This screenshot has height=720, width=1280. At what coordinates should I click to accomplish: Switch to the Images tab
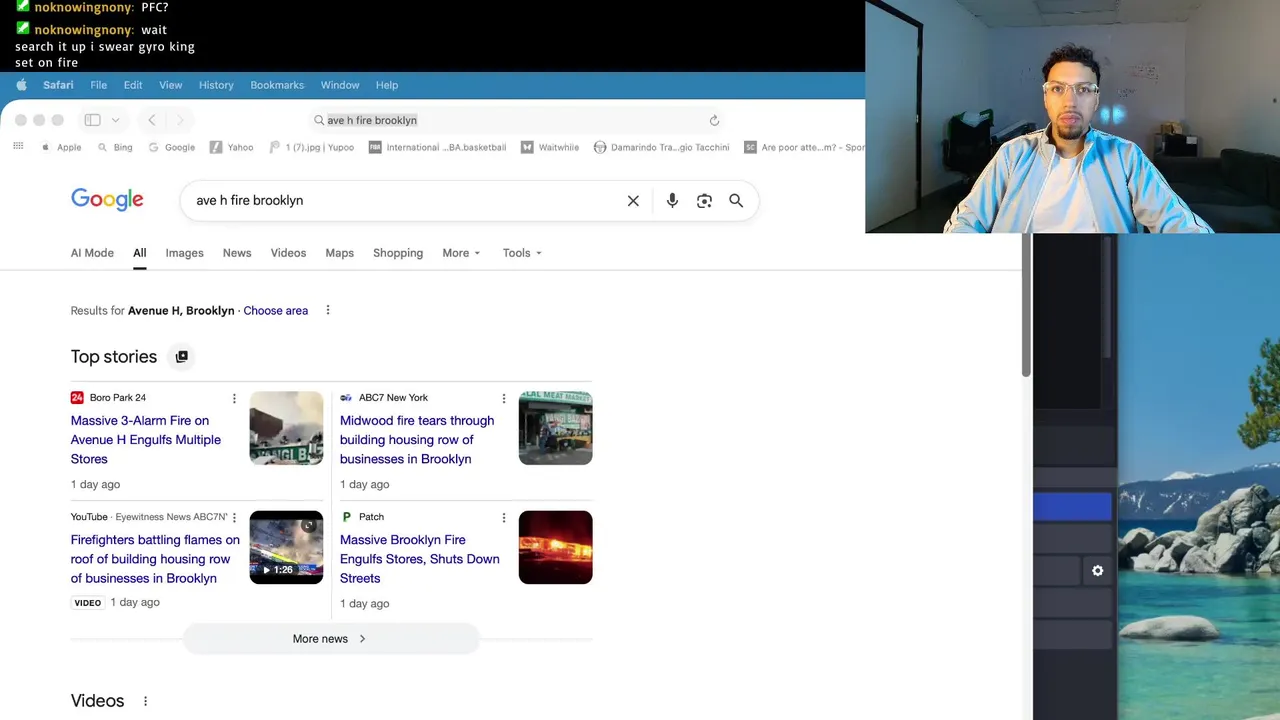click(184, 253)
